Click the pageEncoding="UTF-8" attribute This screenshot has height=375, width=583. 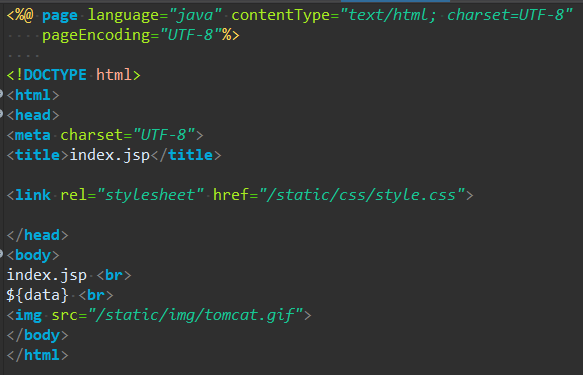tap(132, 35)
